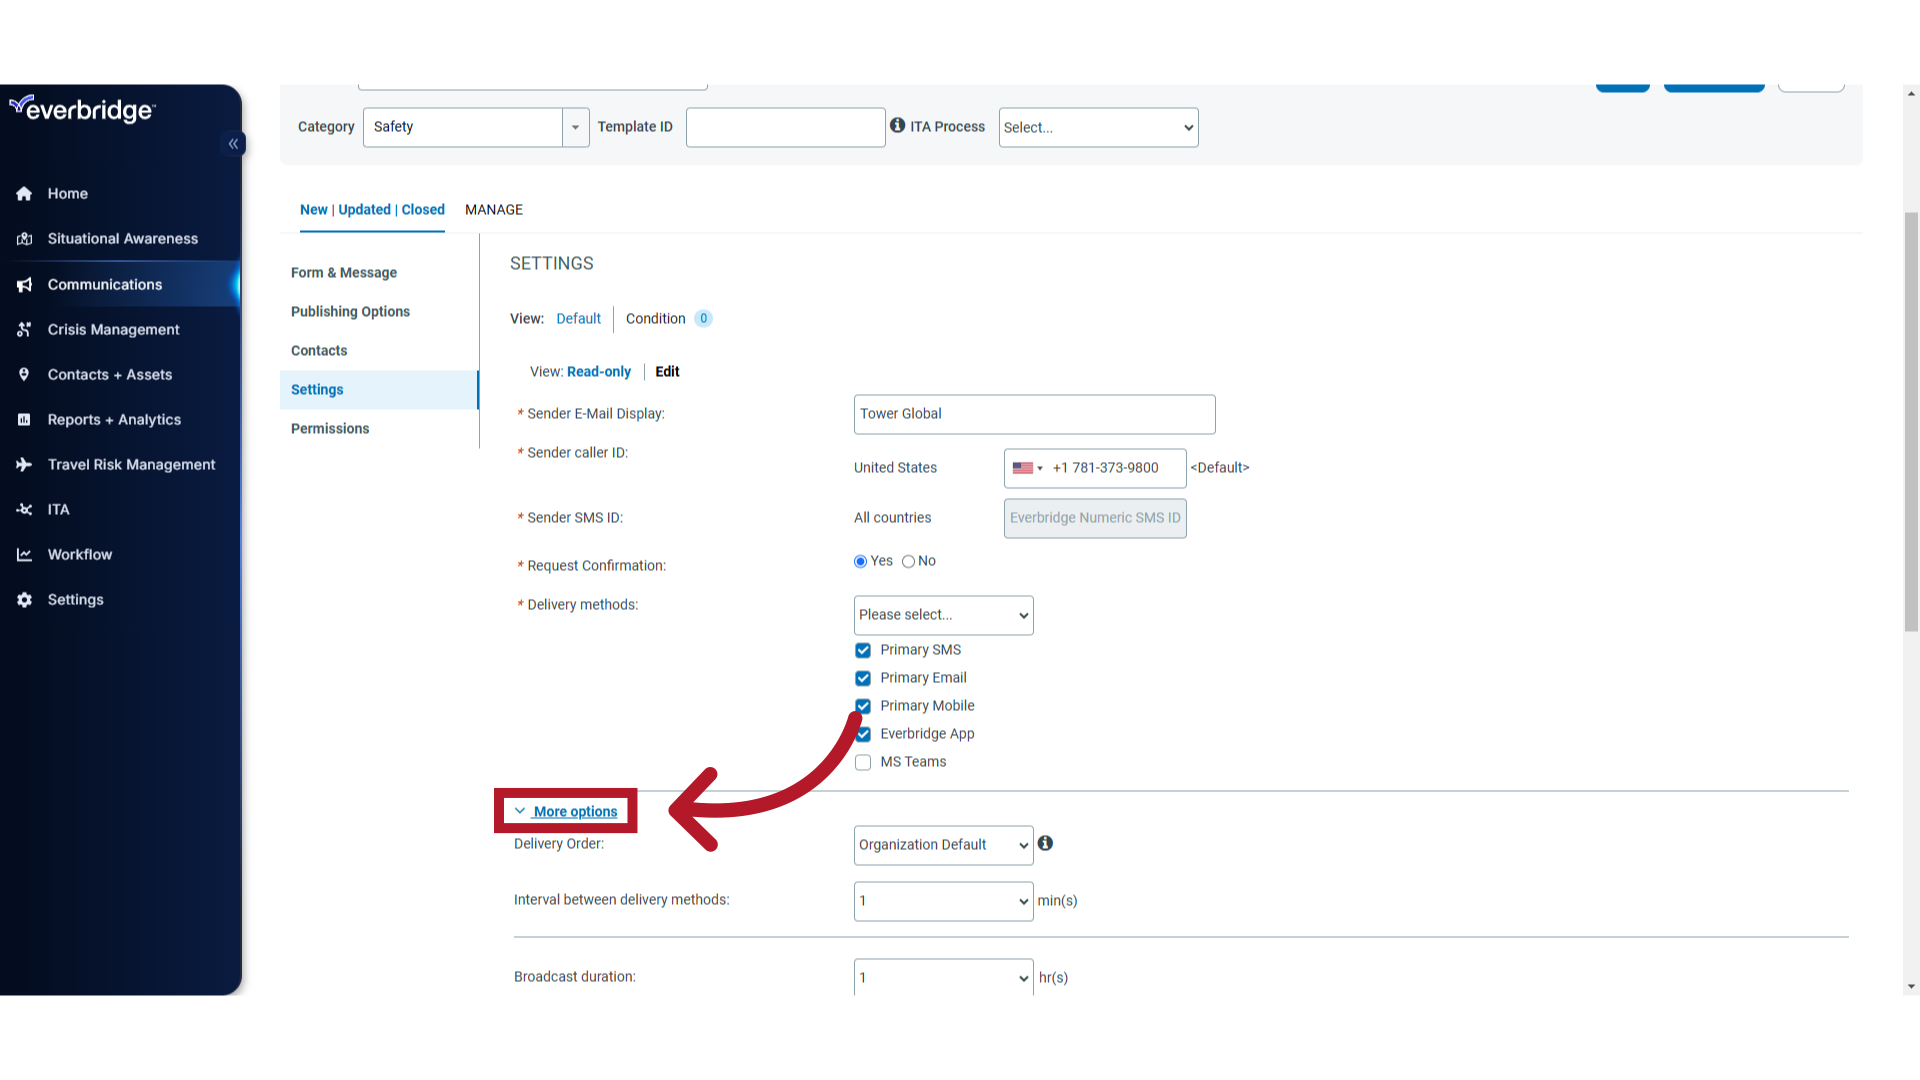
Task: Open the Delivery methods Please select dropdown
Action: click(942, 615)
